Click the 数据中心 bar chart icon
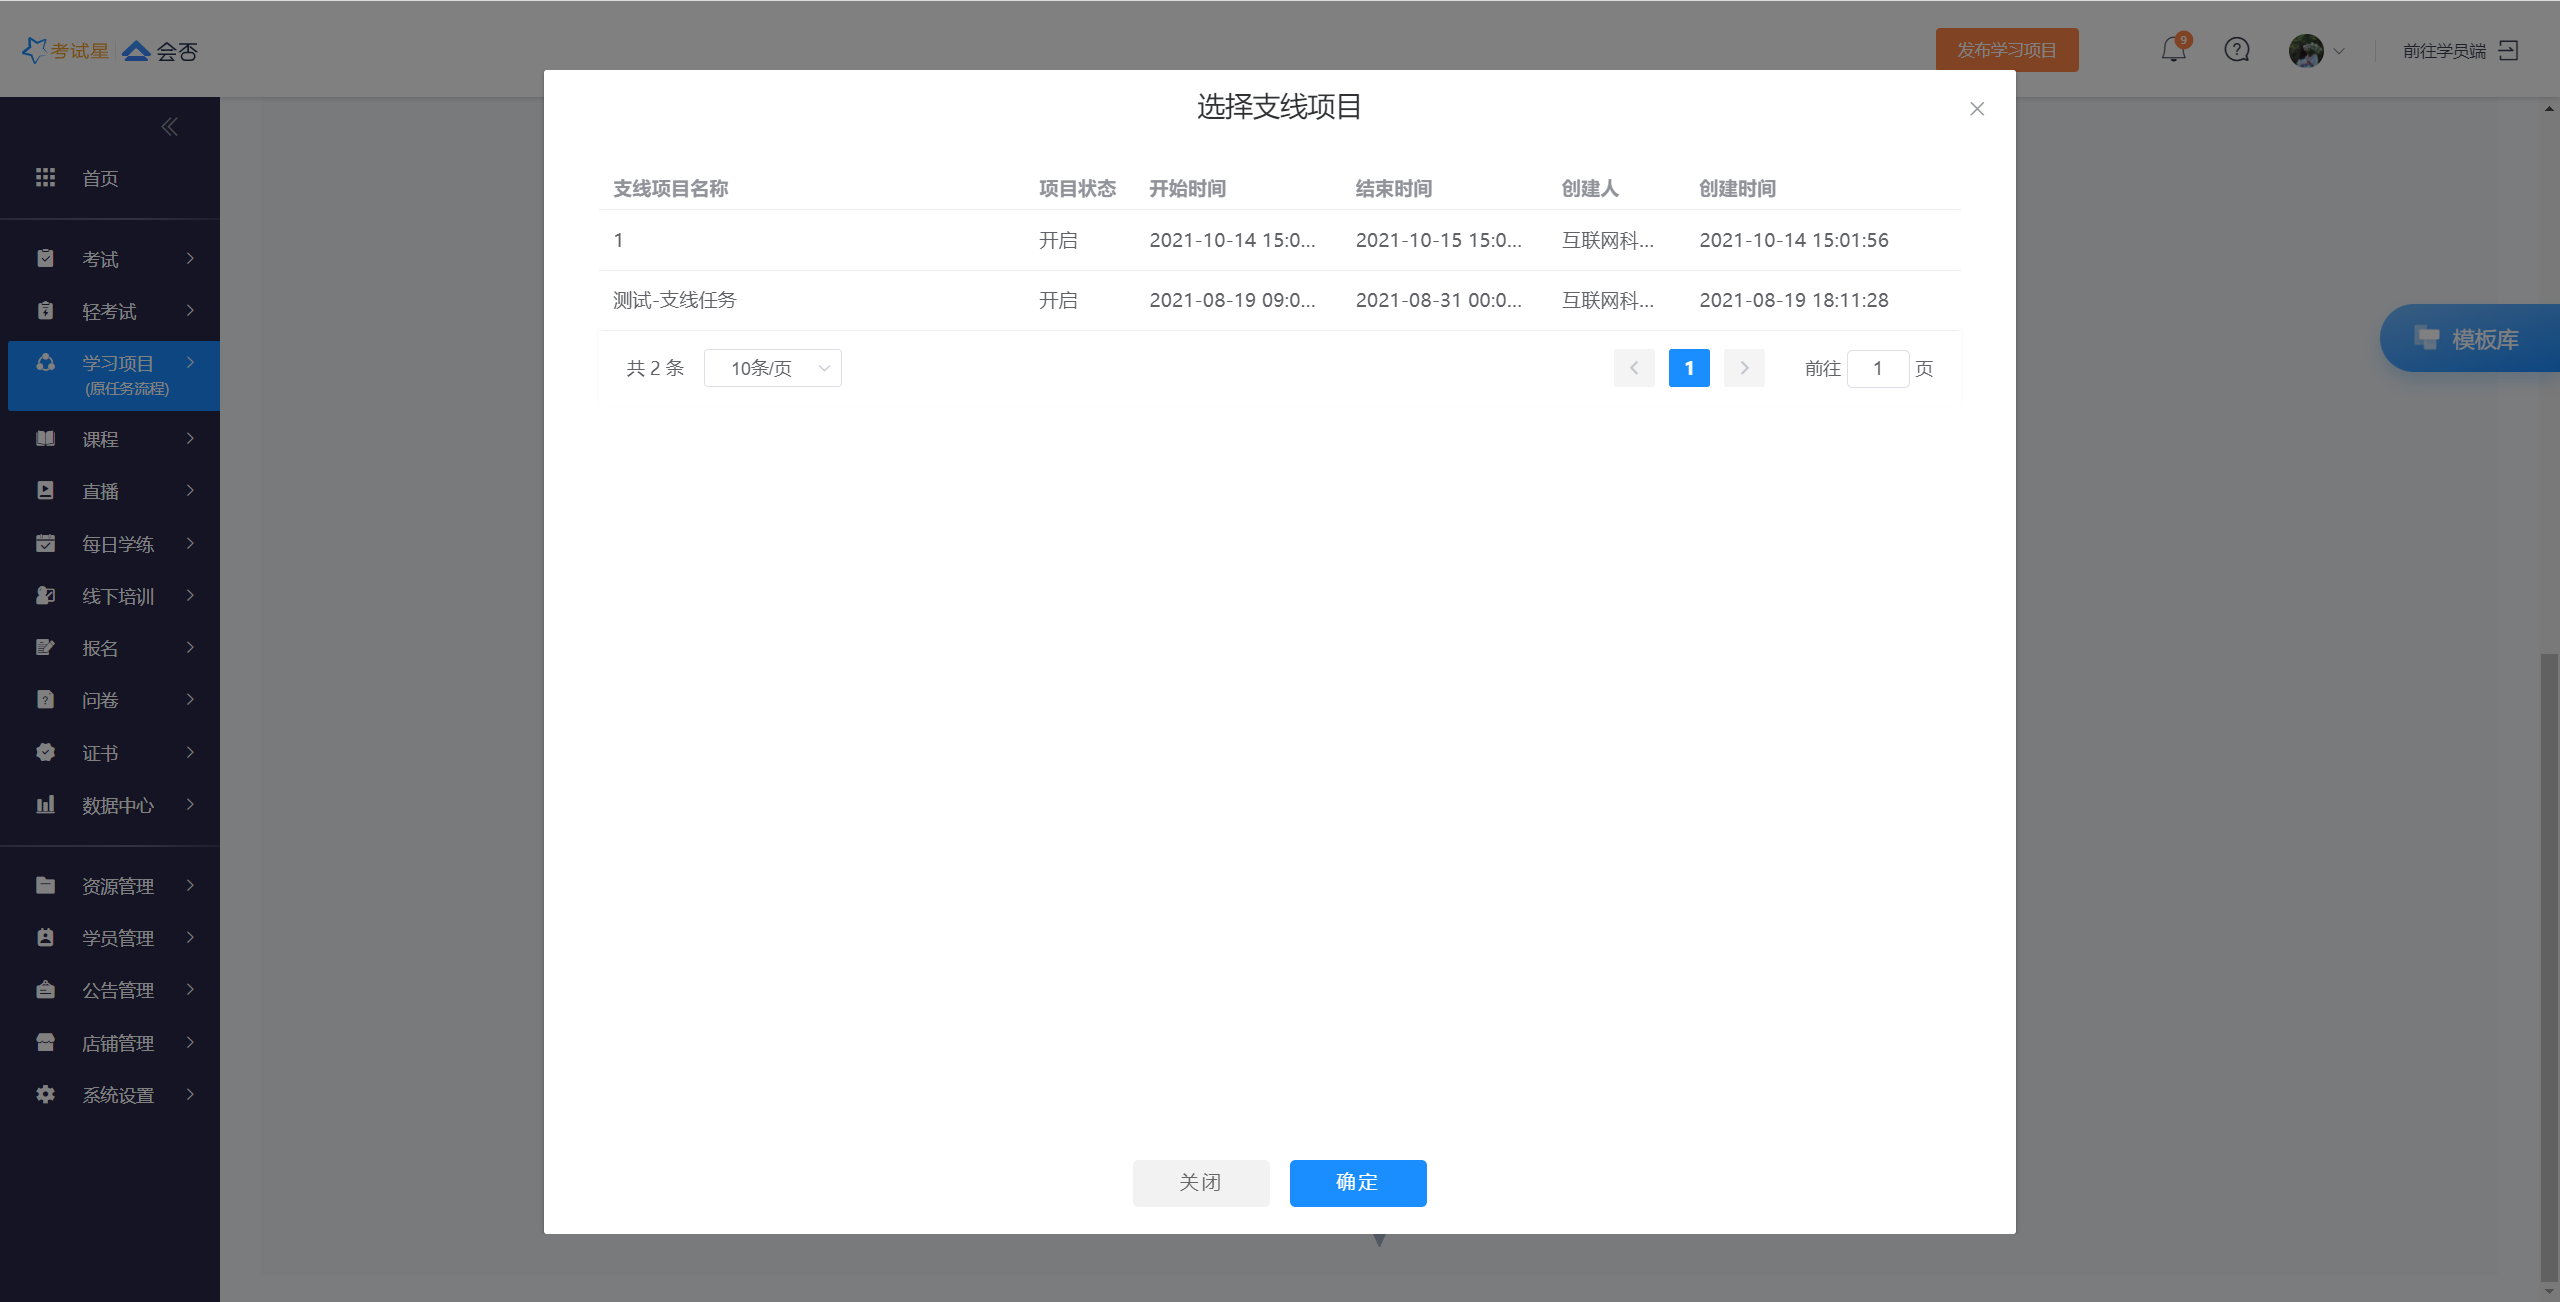This screenshot has width=2560, height=1302. pyautogui.click(x=45, y=805)
